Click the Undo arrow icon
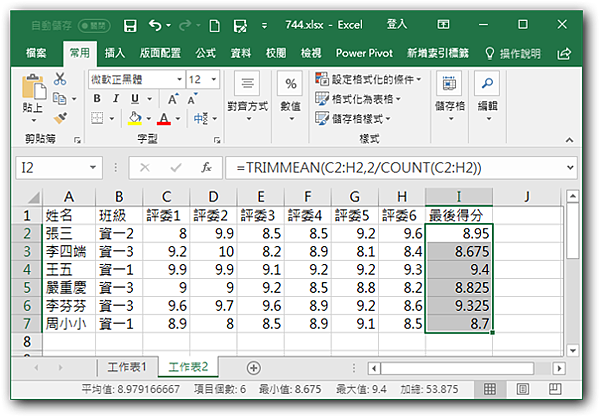 click(x=154, y=23)
